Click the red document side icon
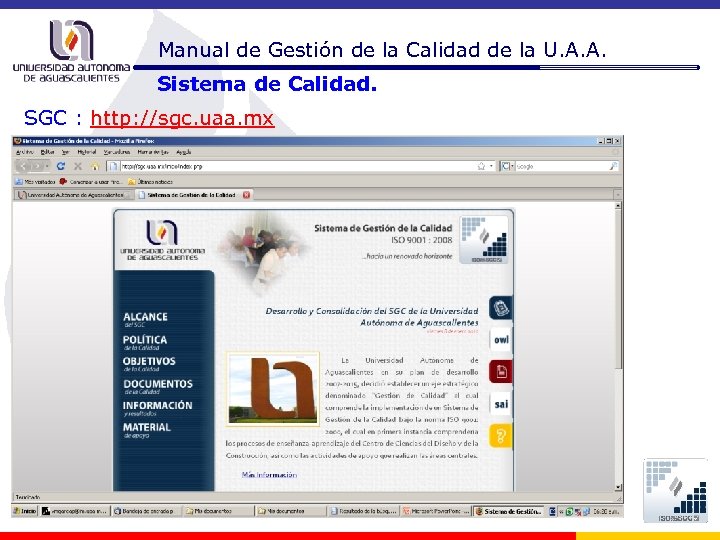Viewport: 720px width, 540px height. click(501, 371)
